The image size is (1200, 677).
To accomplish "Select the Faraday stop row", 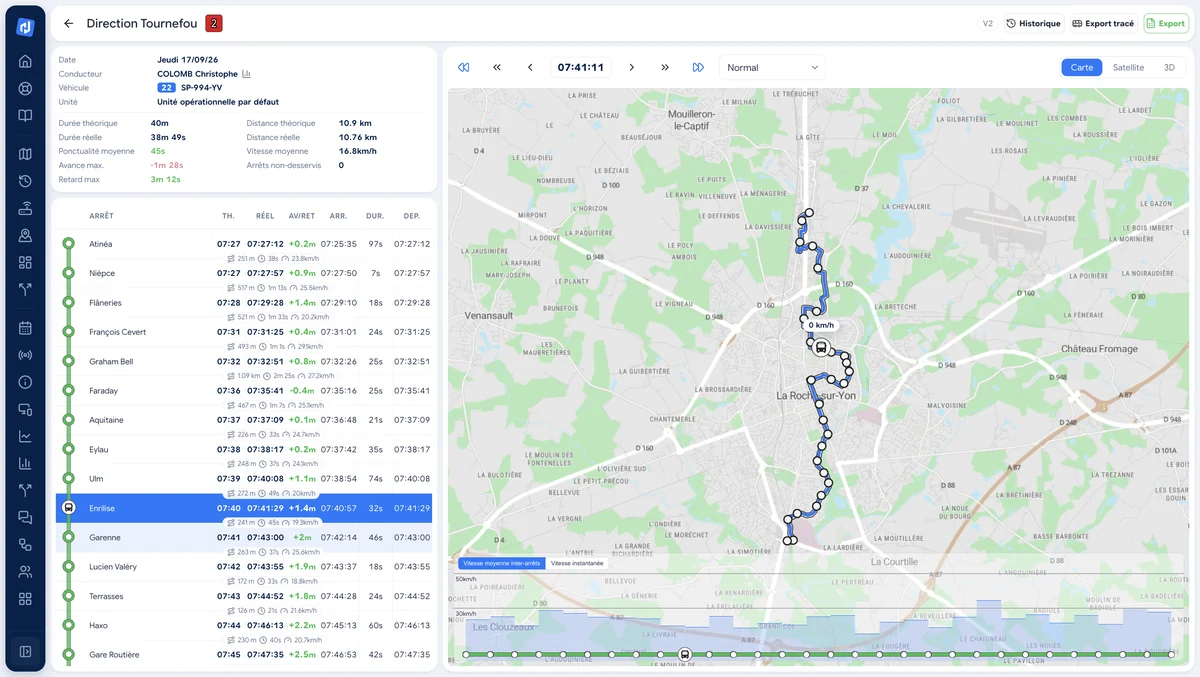I will tap(244, 391).
